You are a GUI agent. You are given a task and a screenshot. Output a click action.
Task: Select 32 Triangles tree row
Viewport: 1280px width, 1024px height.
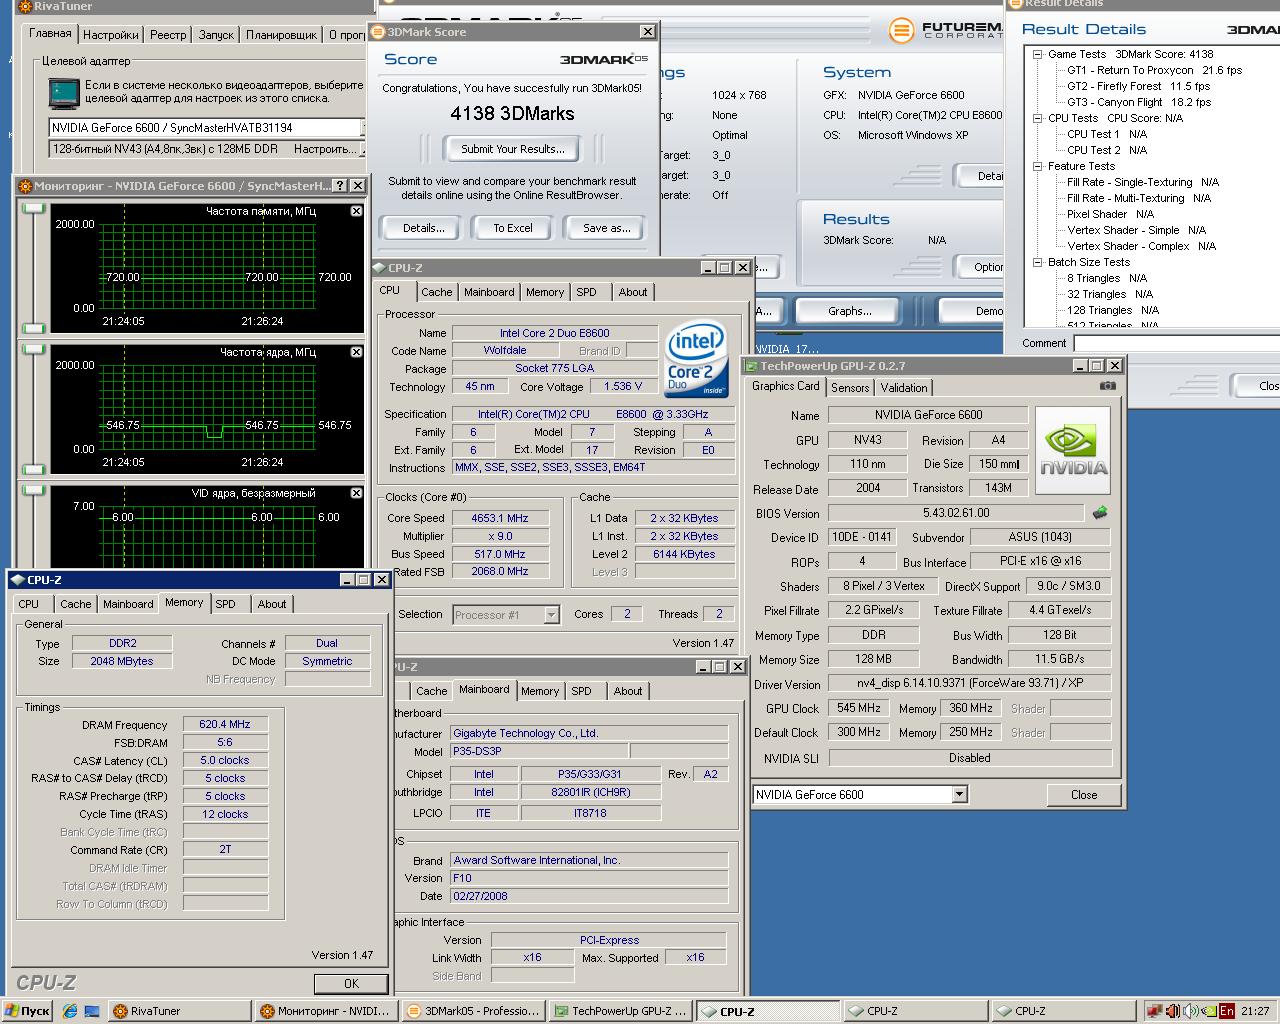click(x=1110, y=294)
